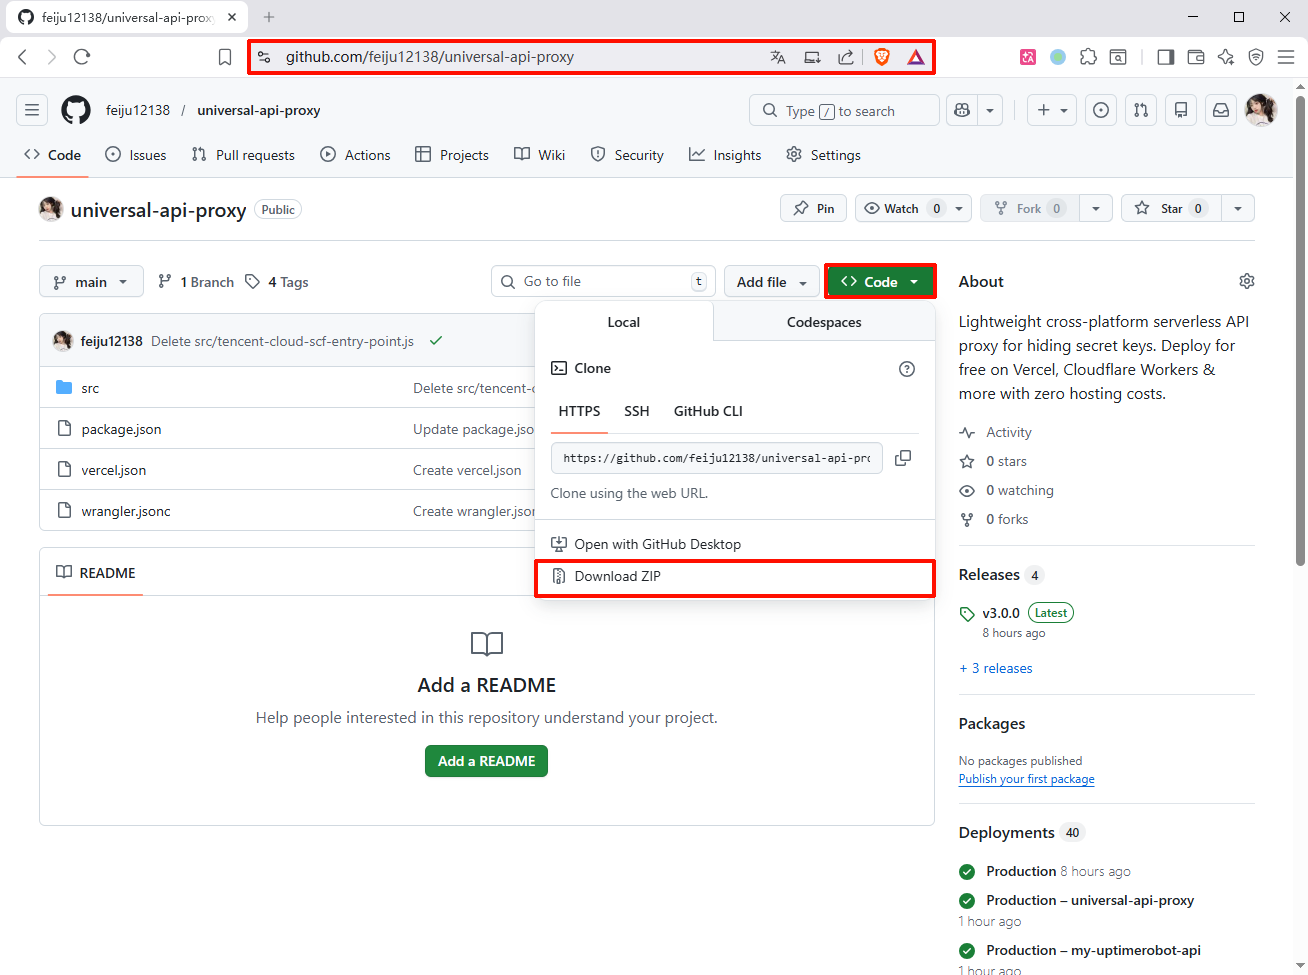Expand the Fork options dropdown arrow
Image resolution: width=1308 pixels, height=975 pixels.
[x=1096, y=209]
